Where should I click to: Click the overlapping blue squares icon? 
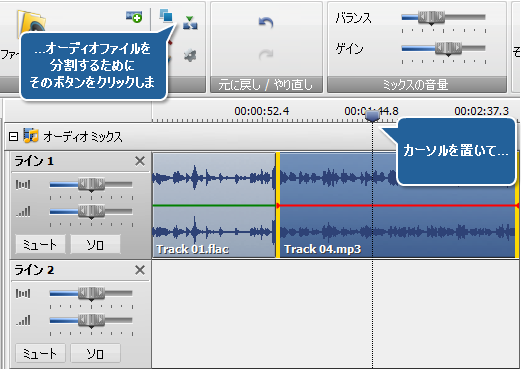[166, 15]
